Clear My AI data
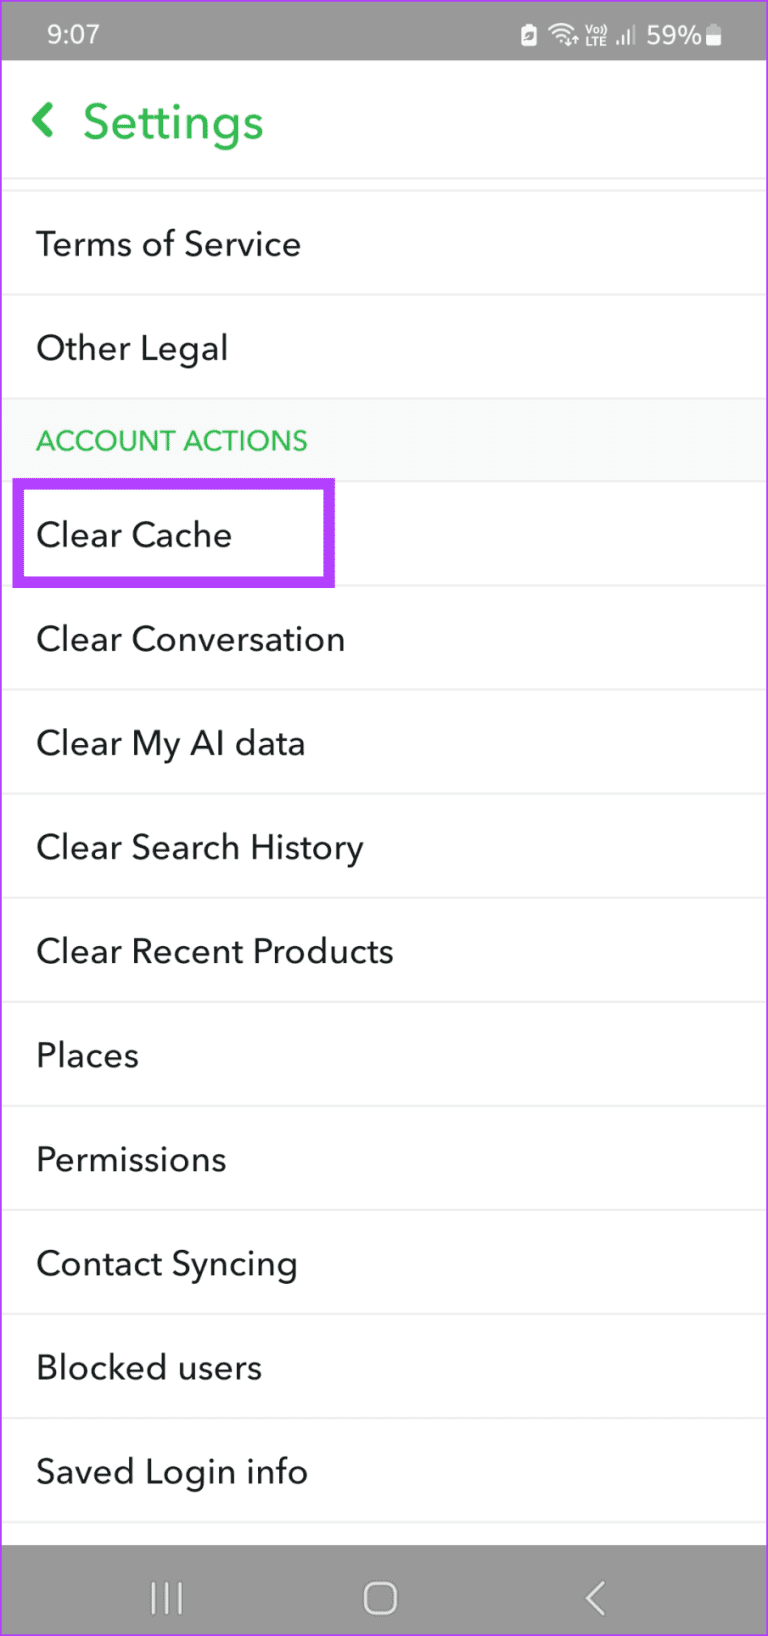The width and height of the screenshot is (768, 1636). point(170,743)
